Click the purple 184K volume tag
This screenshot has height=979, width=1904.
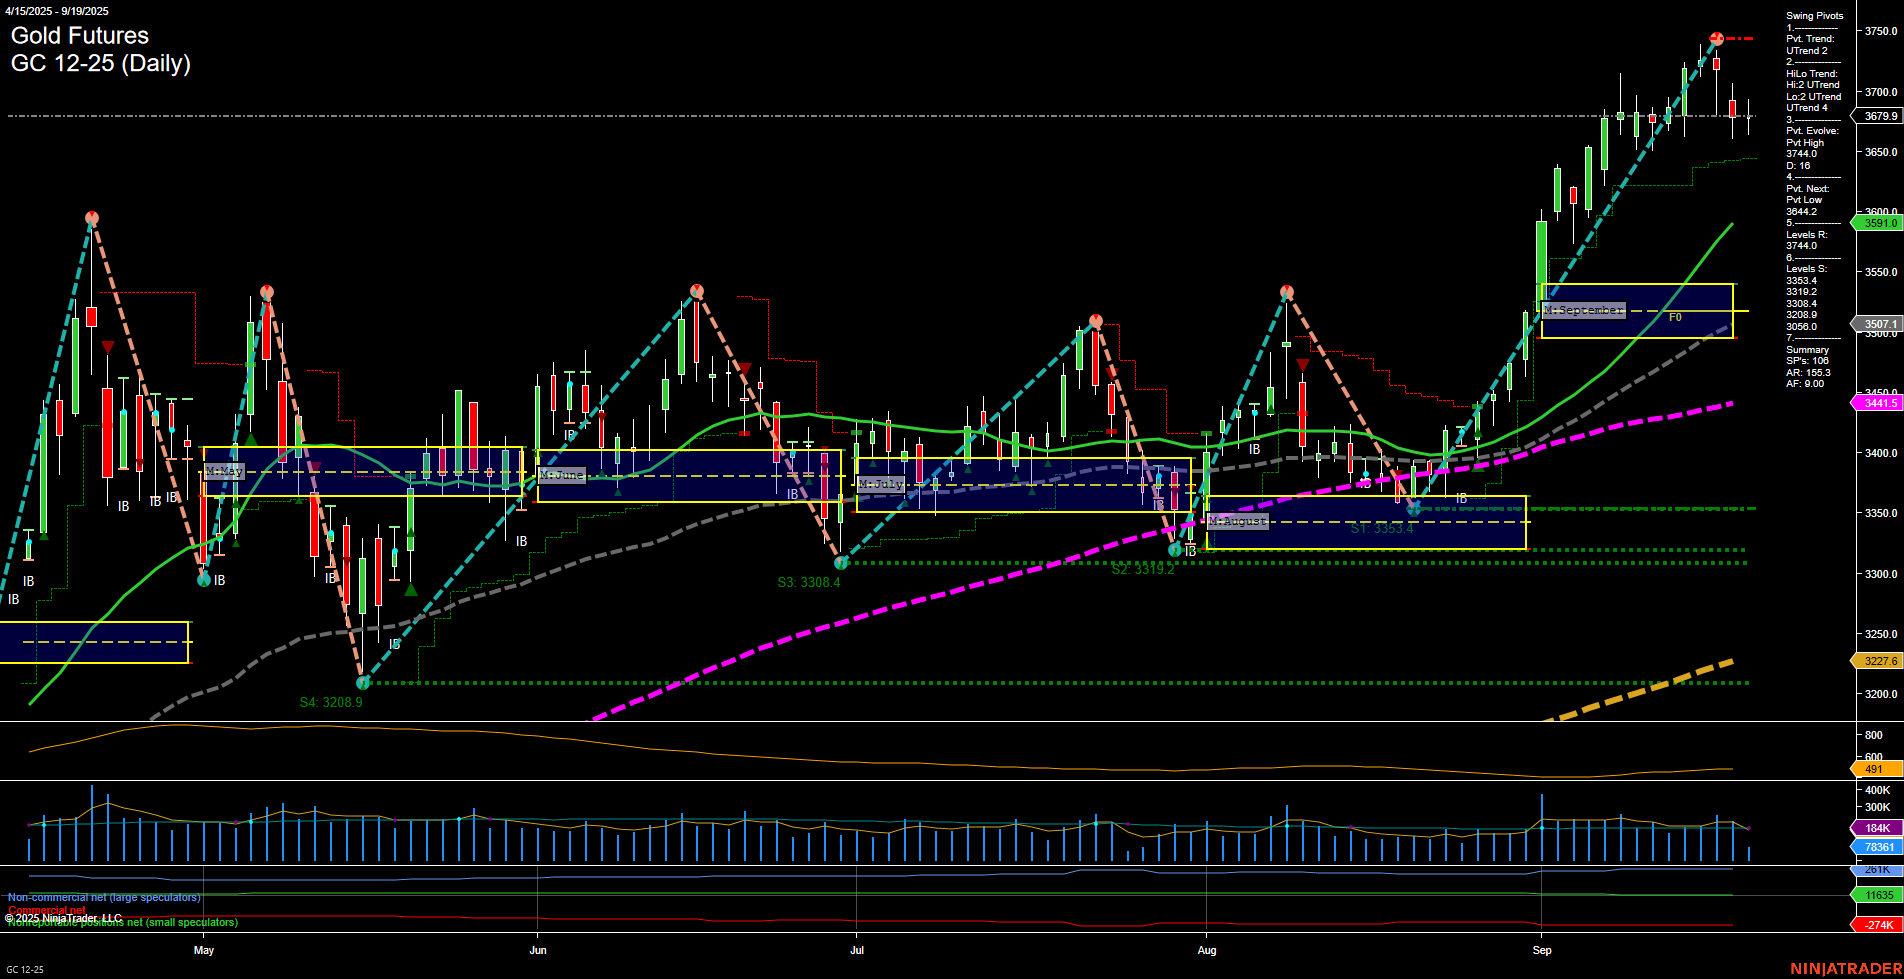(1877, 828)
